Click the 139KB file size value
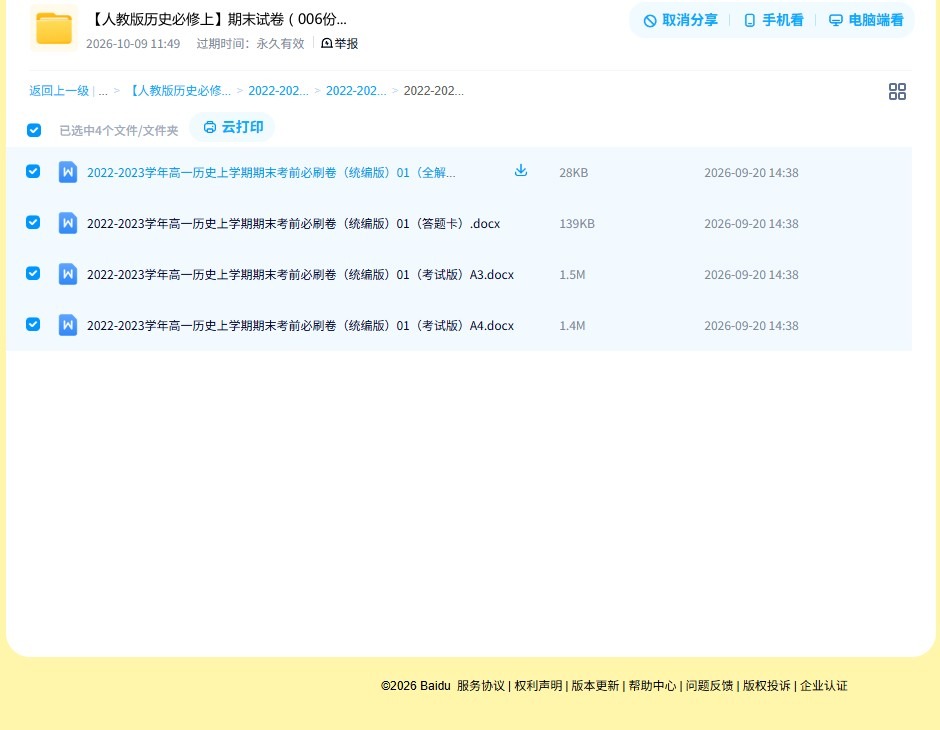Viewport: 940px width, 730px height. [577, 224]
